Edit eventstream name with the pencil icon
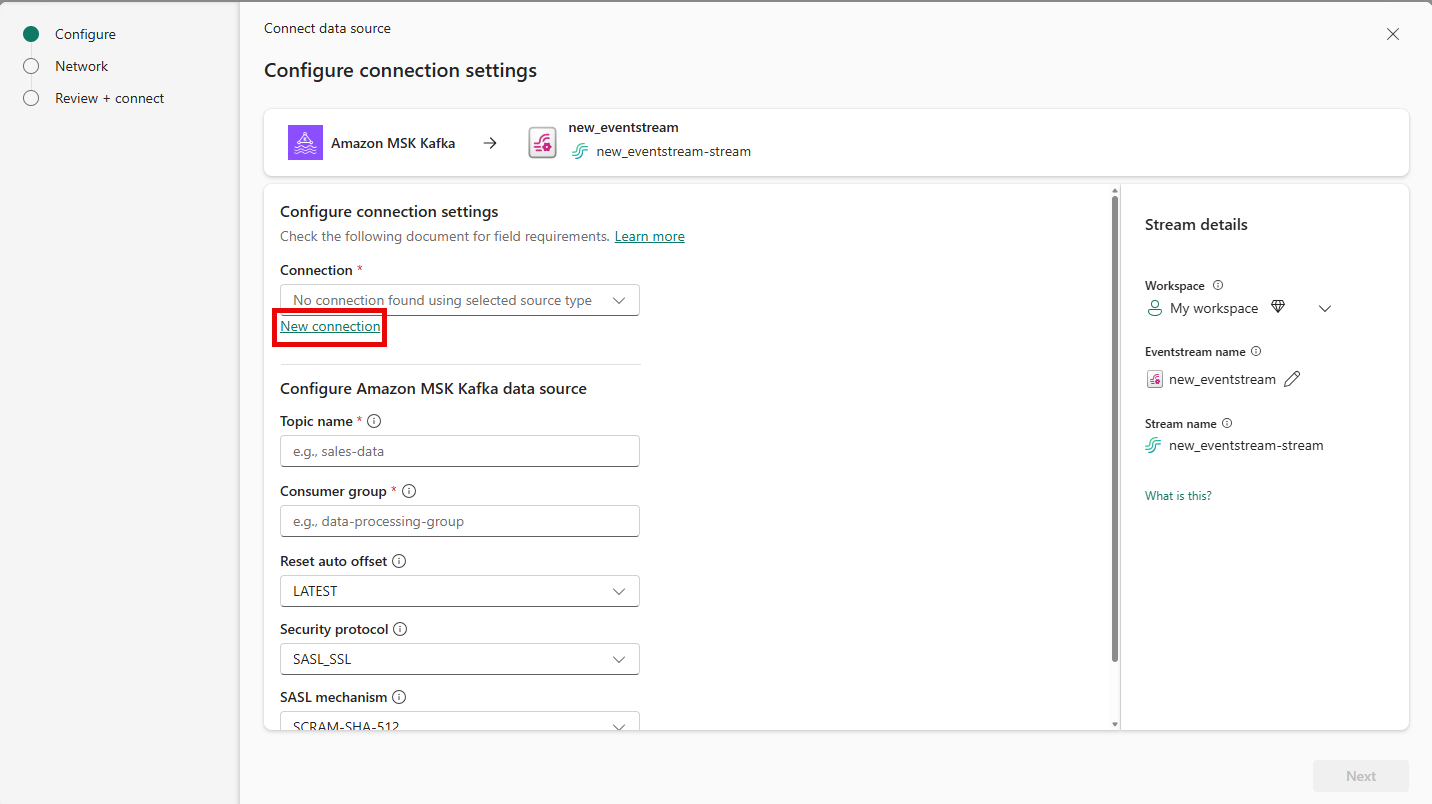1432x804 pixels. pos(1292,379)
